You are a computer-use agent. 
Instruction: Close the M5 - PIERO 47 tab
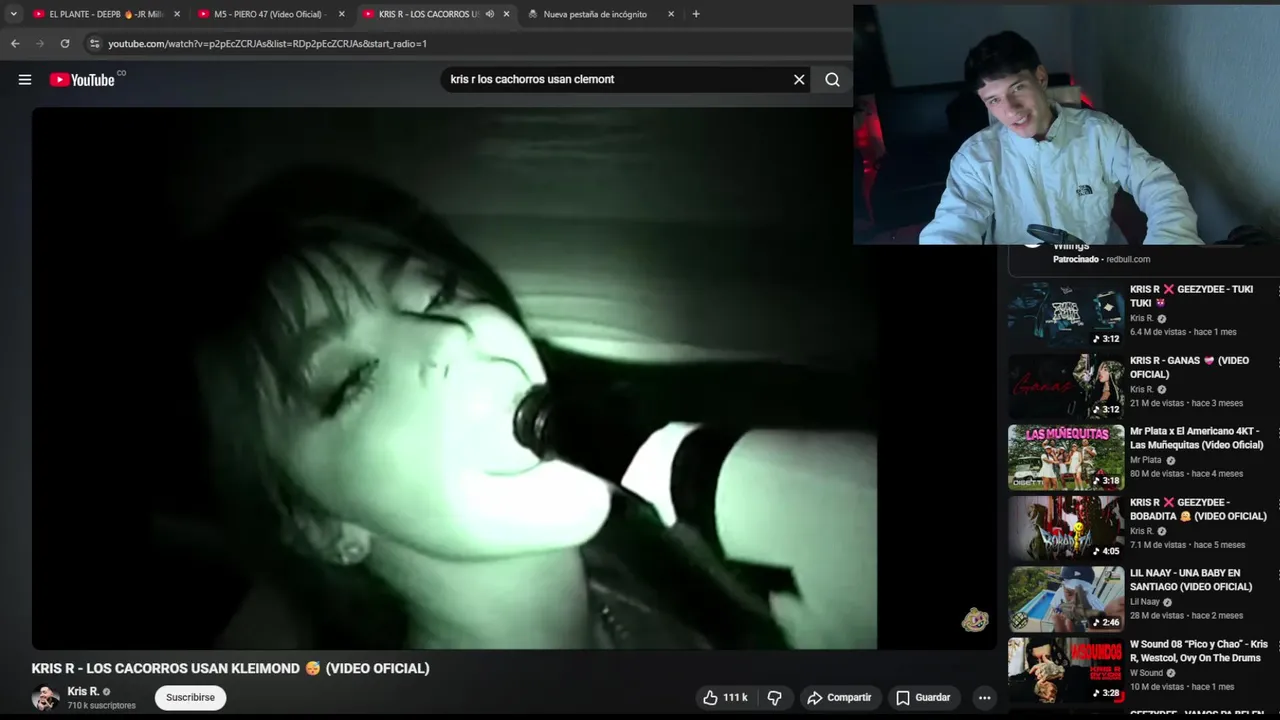pos(342,14)
